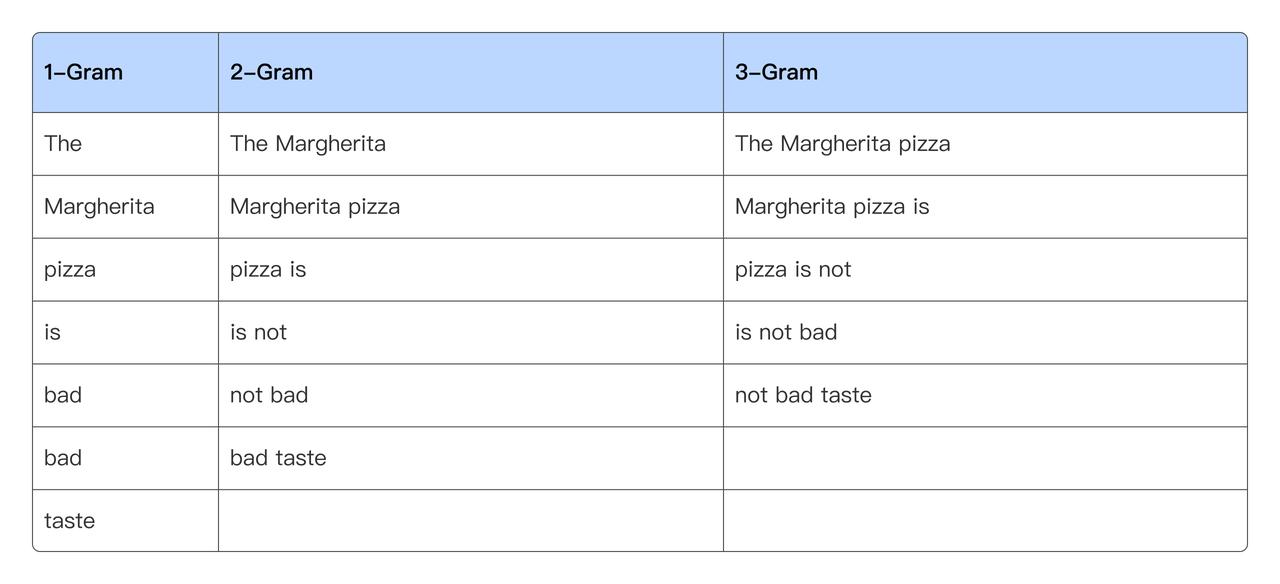Click the 'pizza is not' cell

pos(793,270)
